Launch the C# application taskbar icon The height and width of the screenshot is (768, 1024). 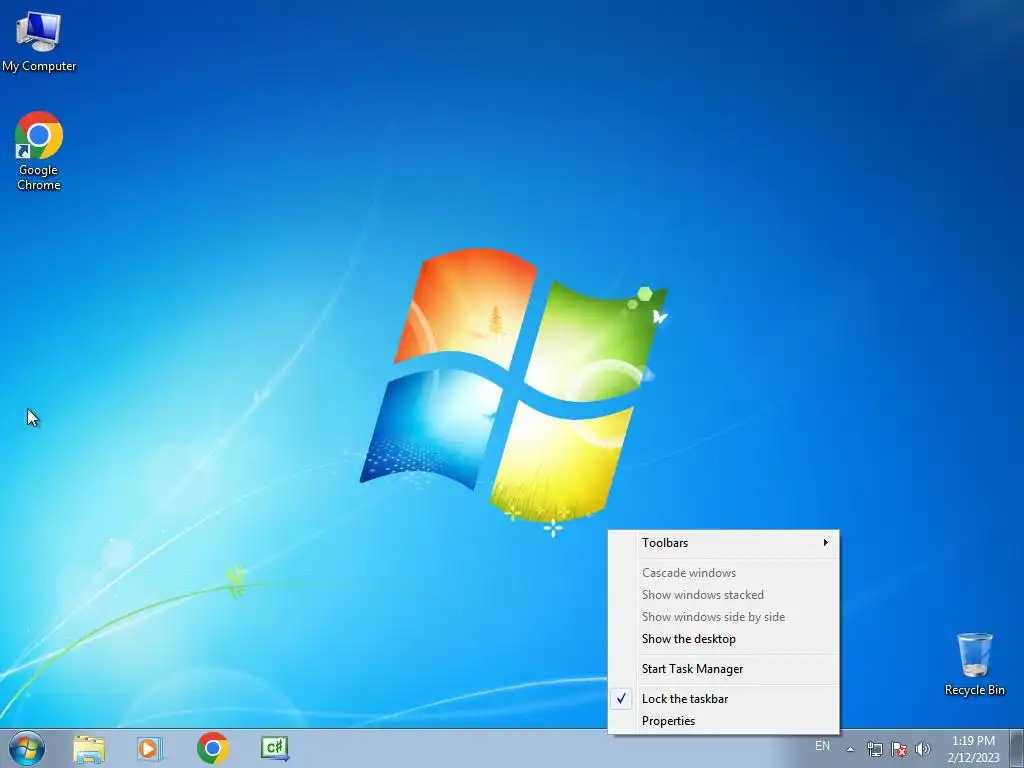tap(275, 748)
